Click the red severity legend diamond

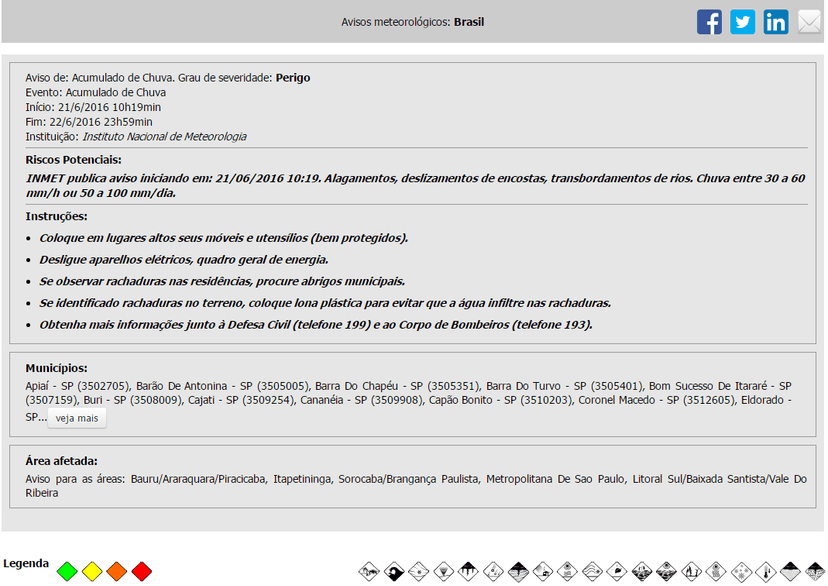(x=142, y=571)
